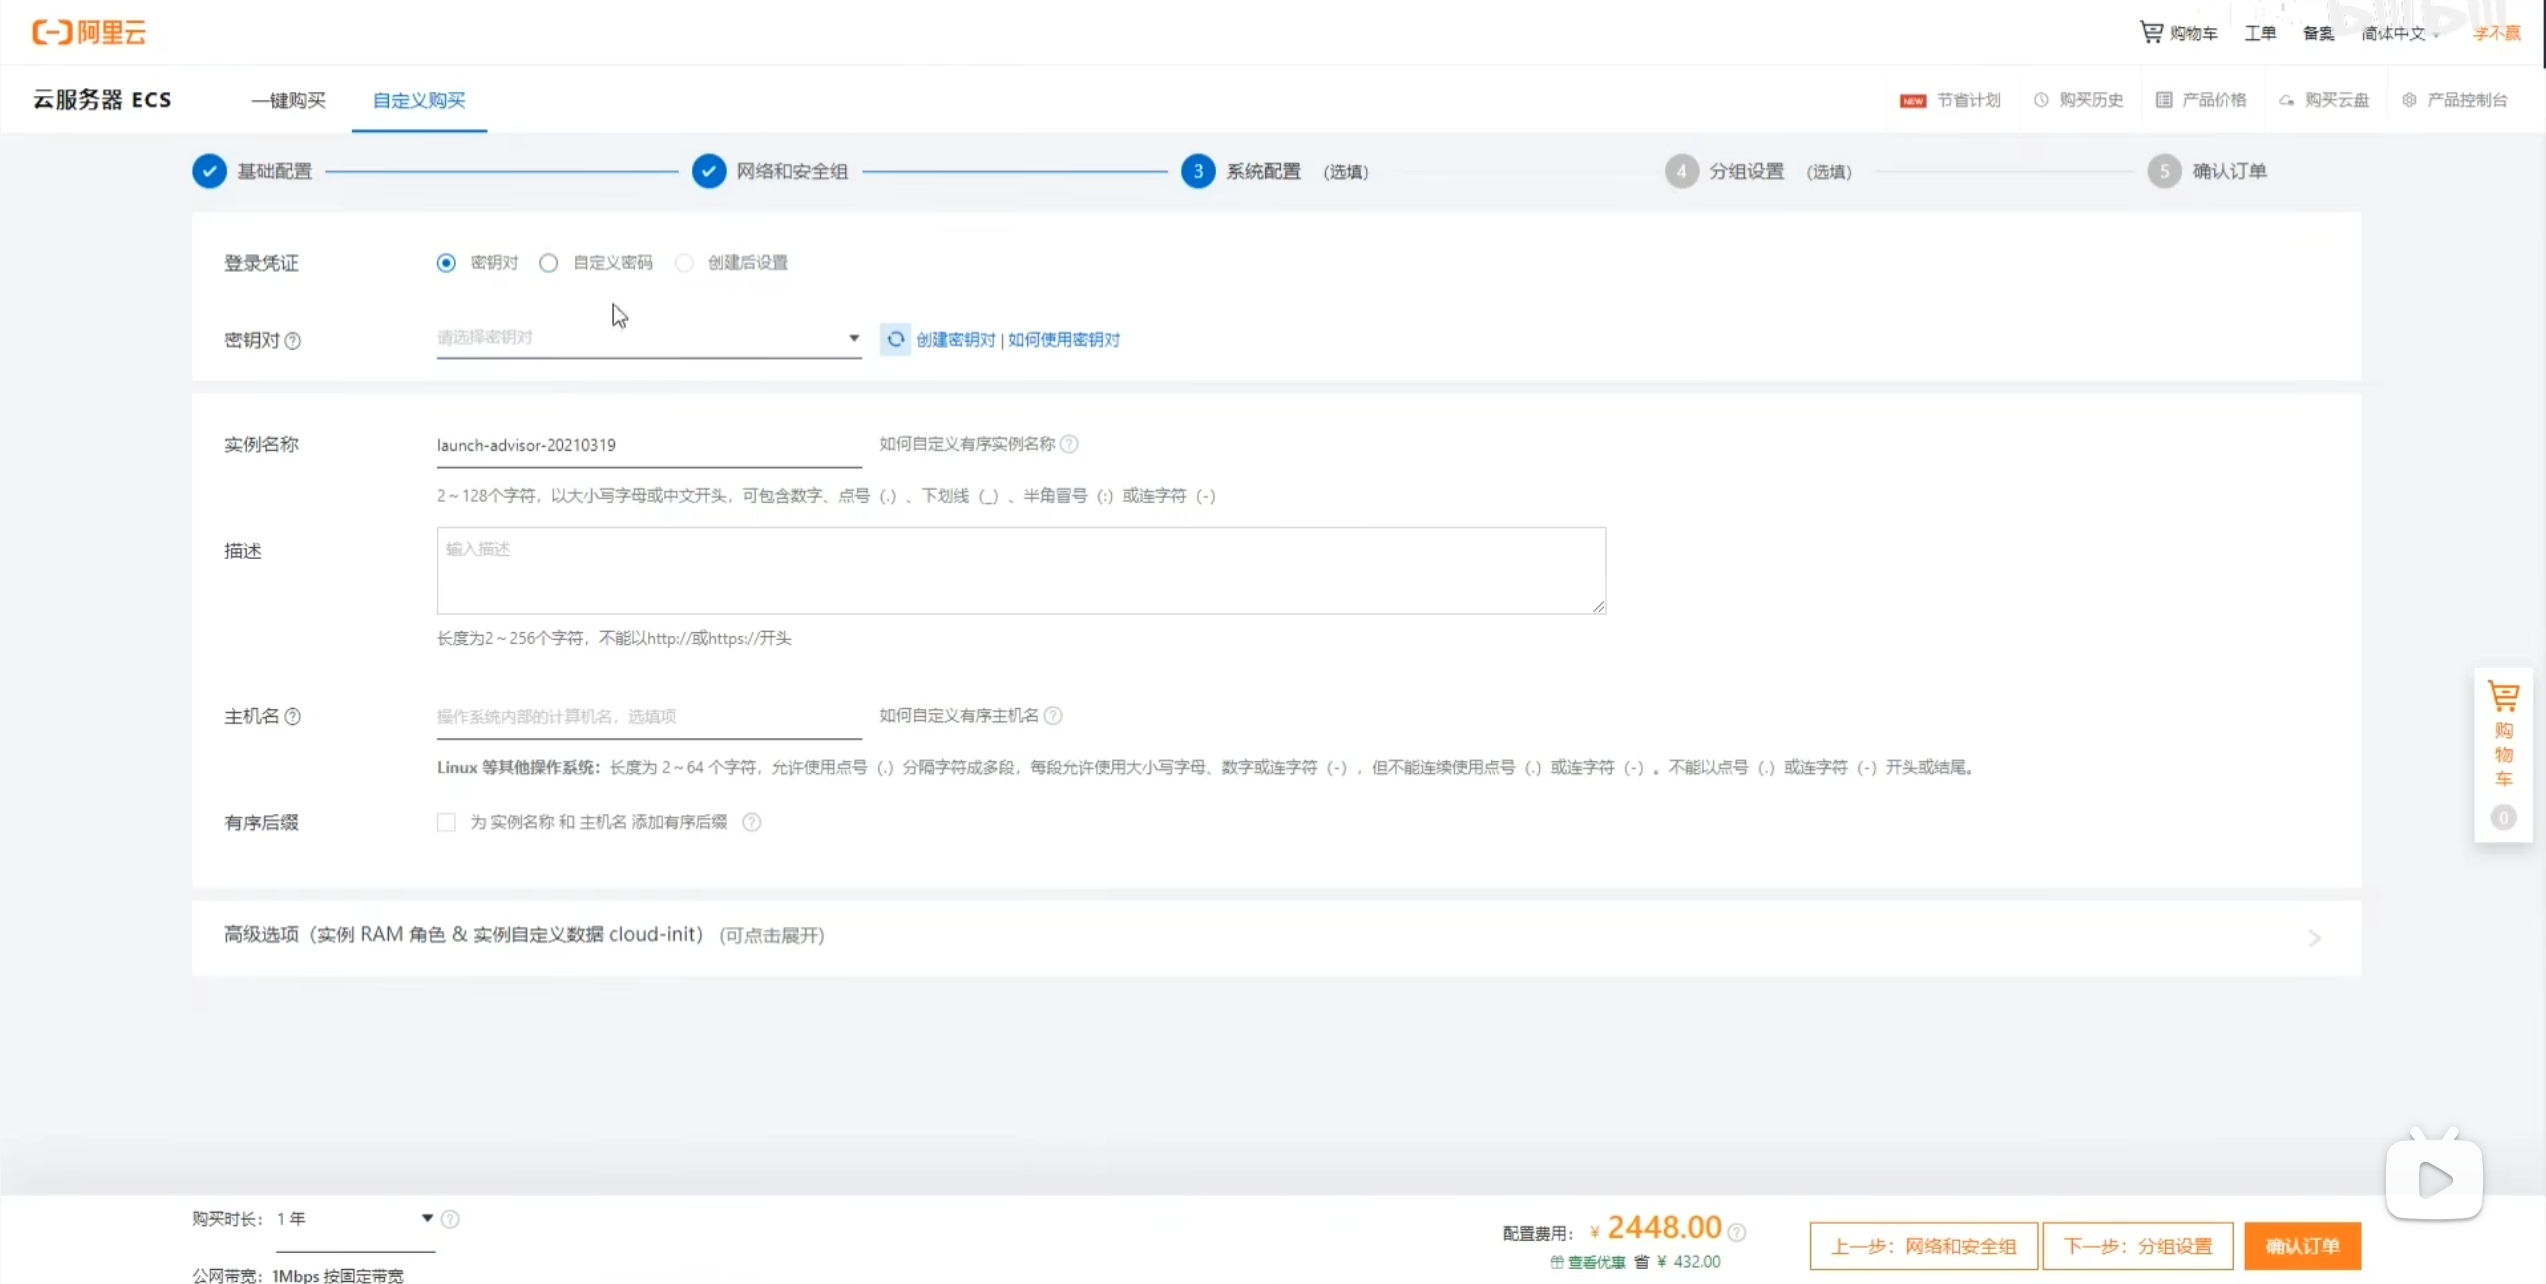Click inside the 描述 description text area

pos(1020,570)
